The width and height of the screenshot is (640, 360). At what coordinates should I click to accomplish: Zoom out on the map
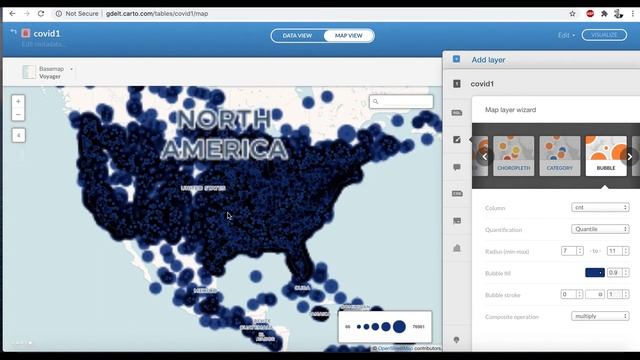pyautogui.click(x=18, y=114)
